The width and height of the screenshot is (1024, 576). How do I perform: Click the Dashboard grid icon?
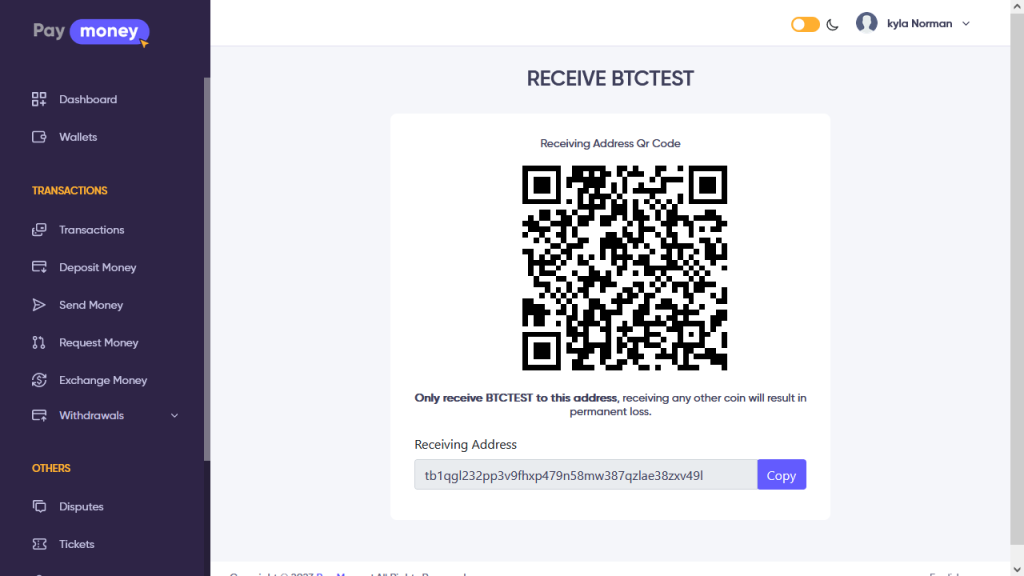39,99
